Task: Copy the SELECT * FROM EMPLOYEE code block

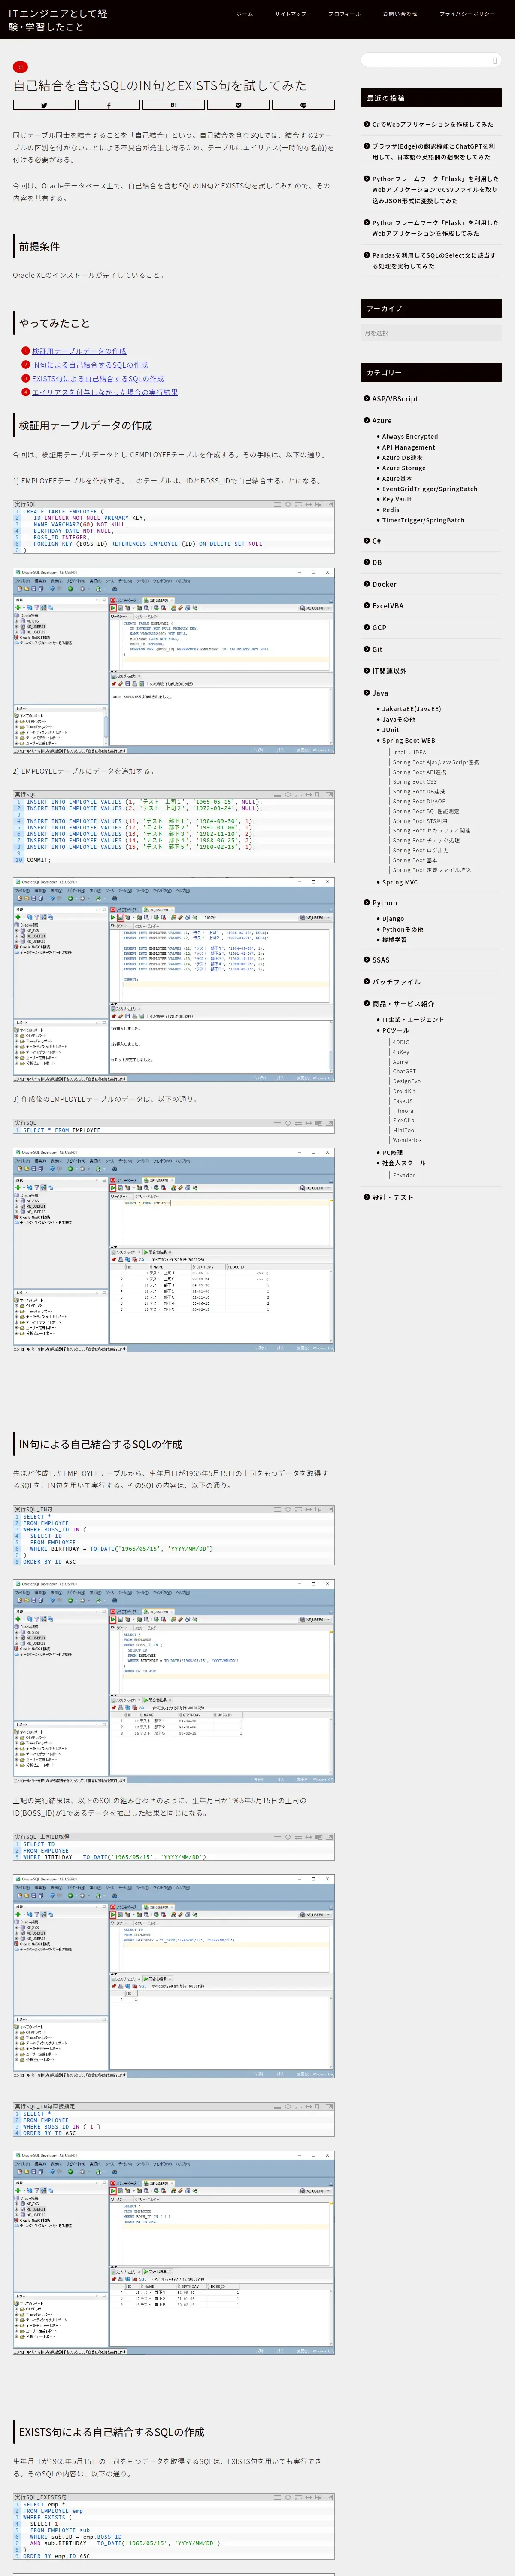Action: point(319,1123)
